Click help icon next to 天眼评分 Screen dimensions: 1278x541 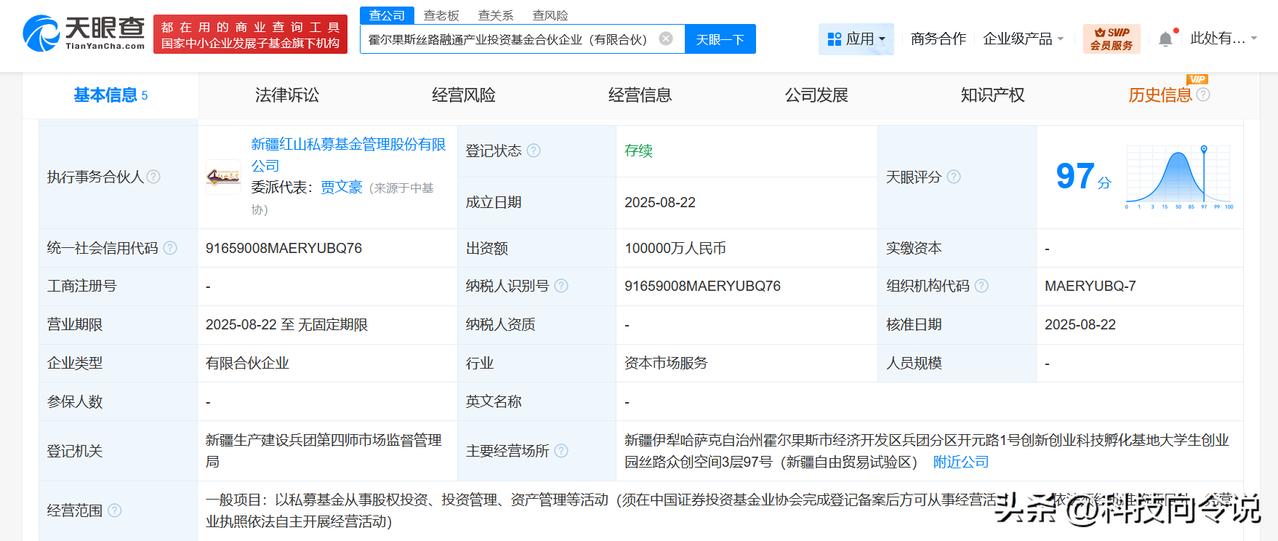point(953,176)
